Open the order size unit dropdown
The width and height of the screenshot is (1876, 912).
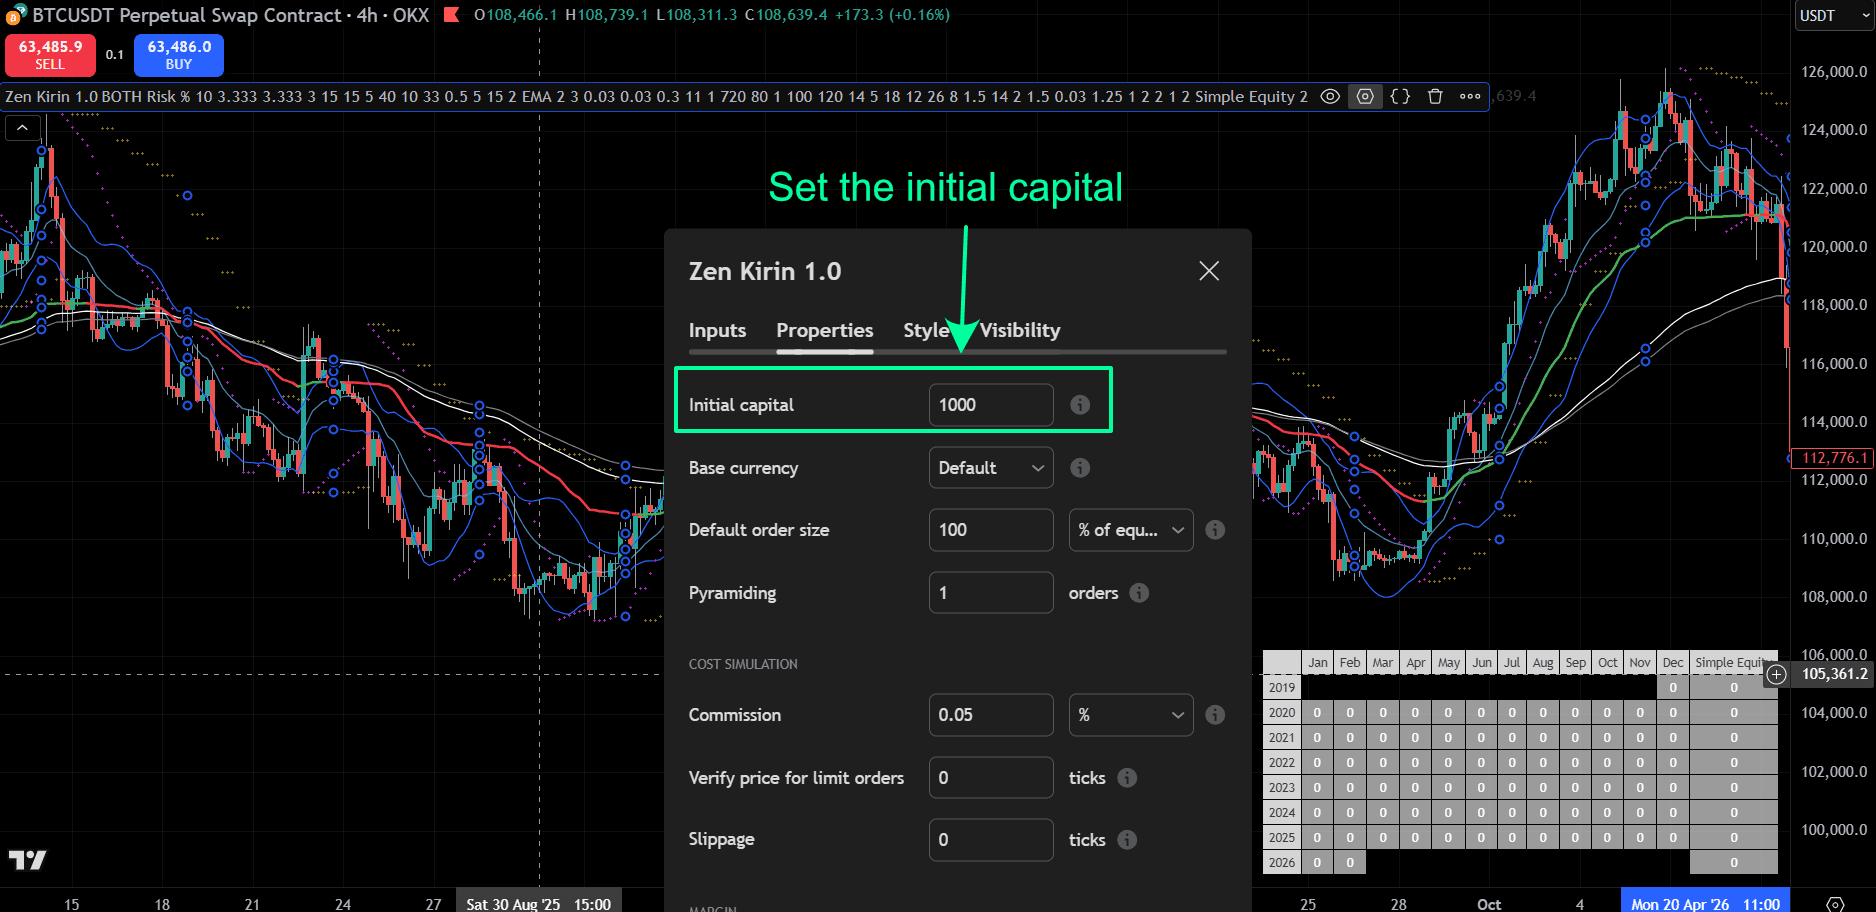click(1130, 530)
